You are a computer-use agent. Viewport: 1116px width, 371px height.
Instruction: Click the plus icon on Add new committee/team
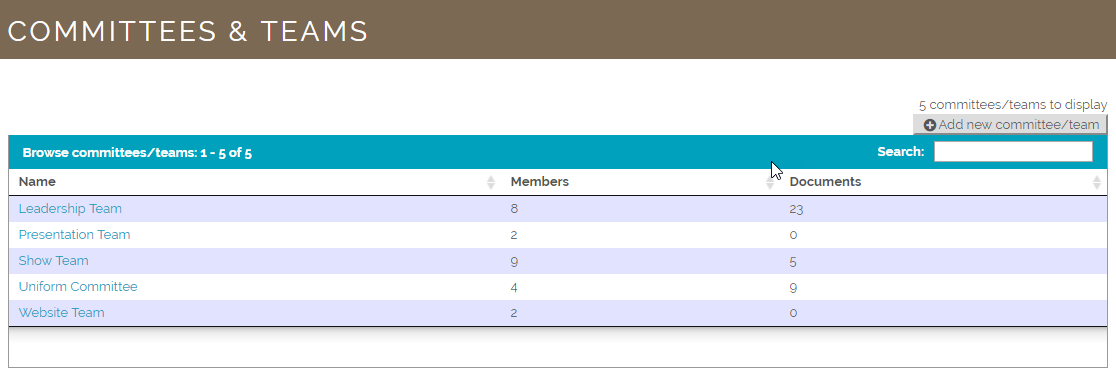pyautogui.click(x=930, y=125)
